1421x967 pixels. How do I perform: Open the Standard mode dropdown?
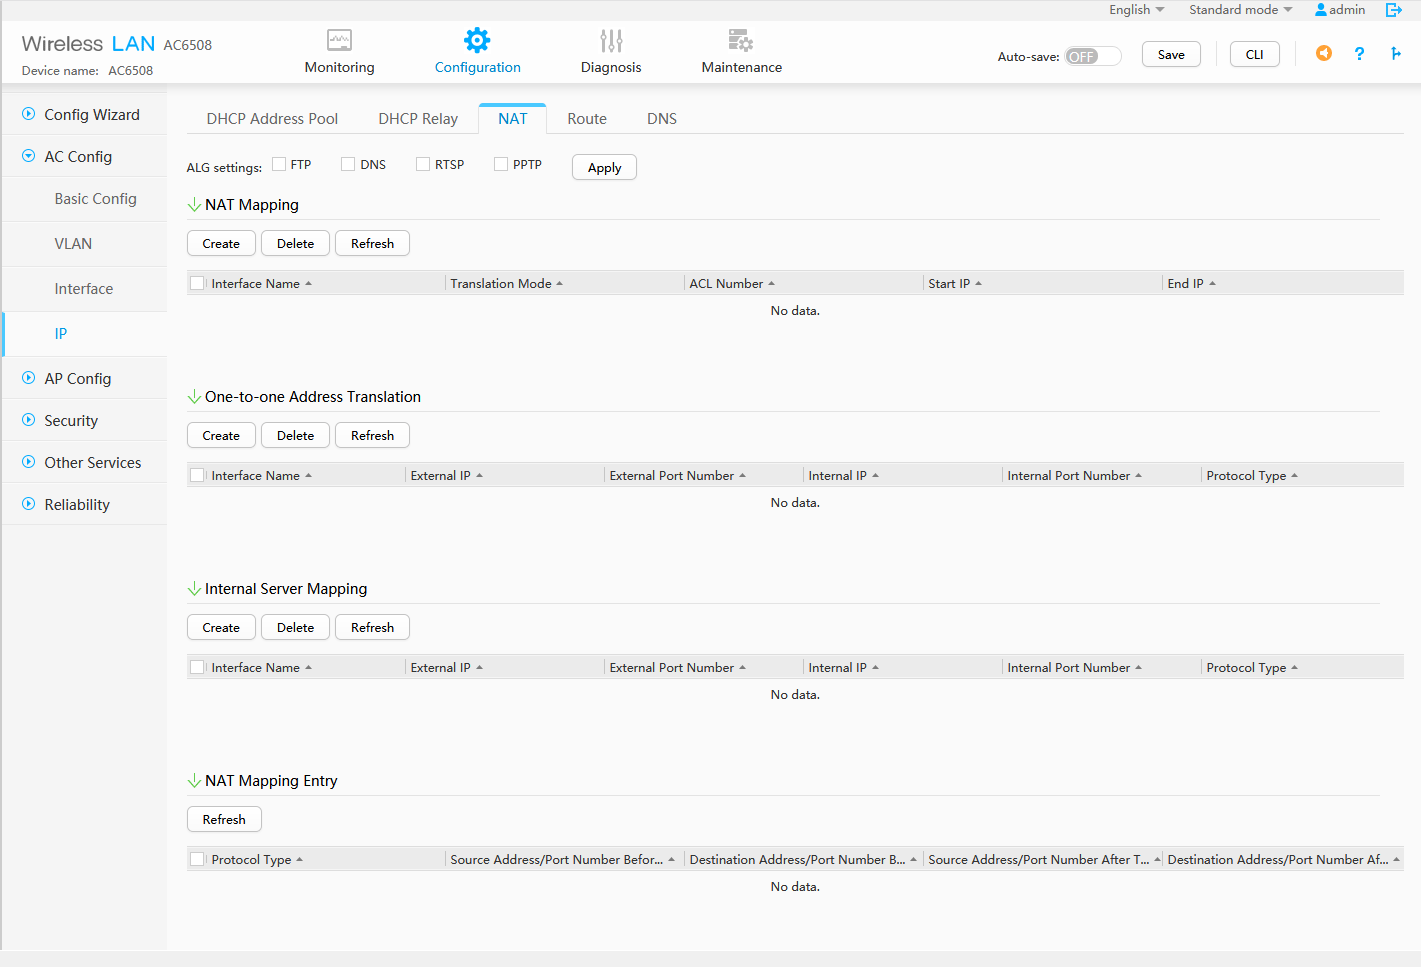[1240, 10]
